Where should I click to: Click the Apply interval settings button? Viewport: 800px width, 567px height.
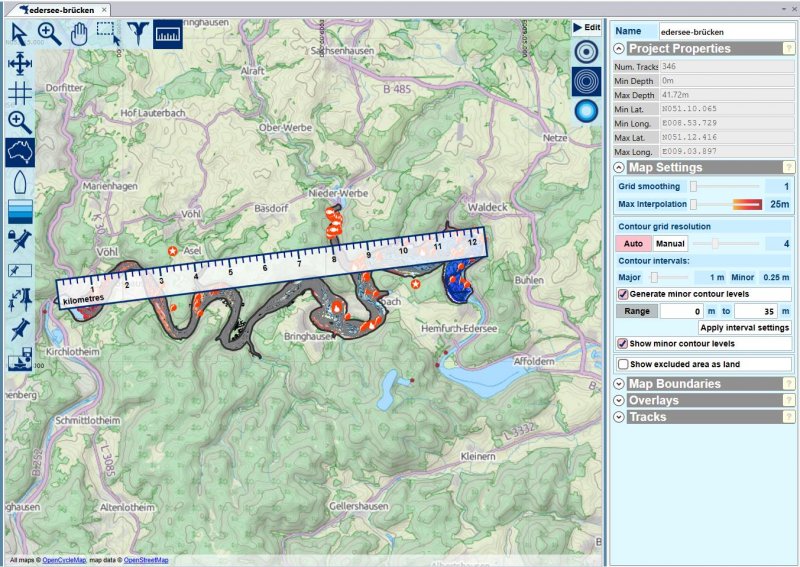pos(744,327)
